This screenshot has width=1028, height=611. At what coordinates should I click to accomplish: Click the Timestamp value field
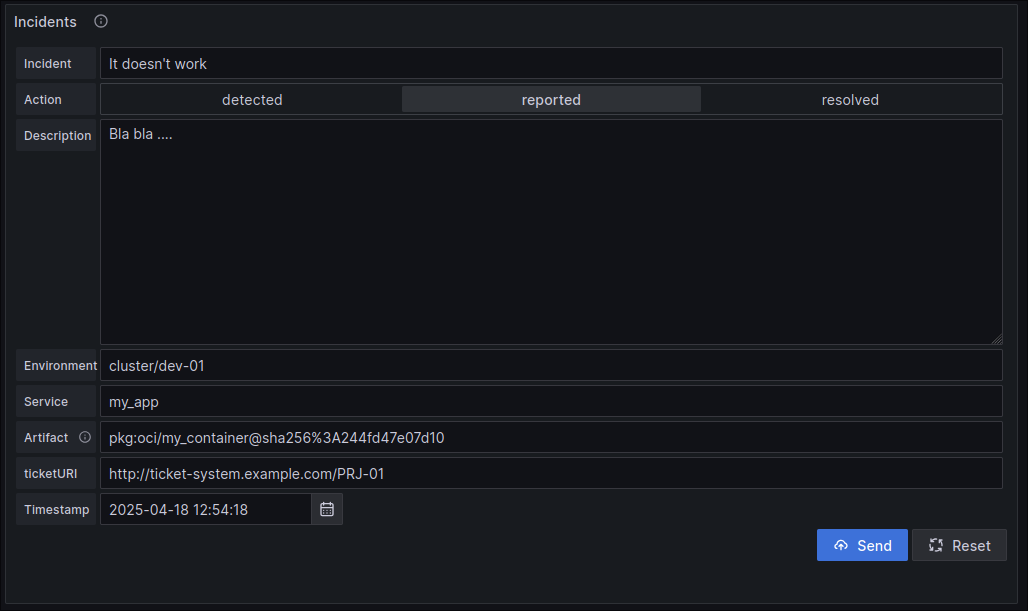pos(205,509)
